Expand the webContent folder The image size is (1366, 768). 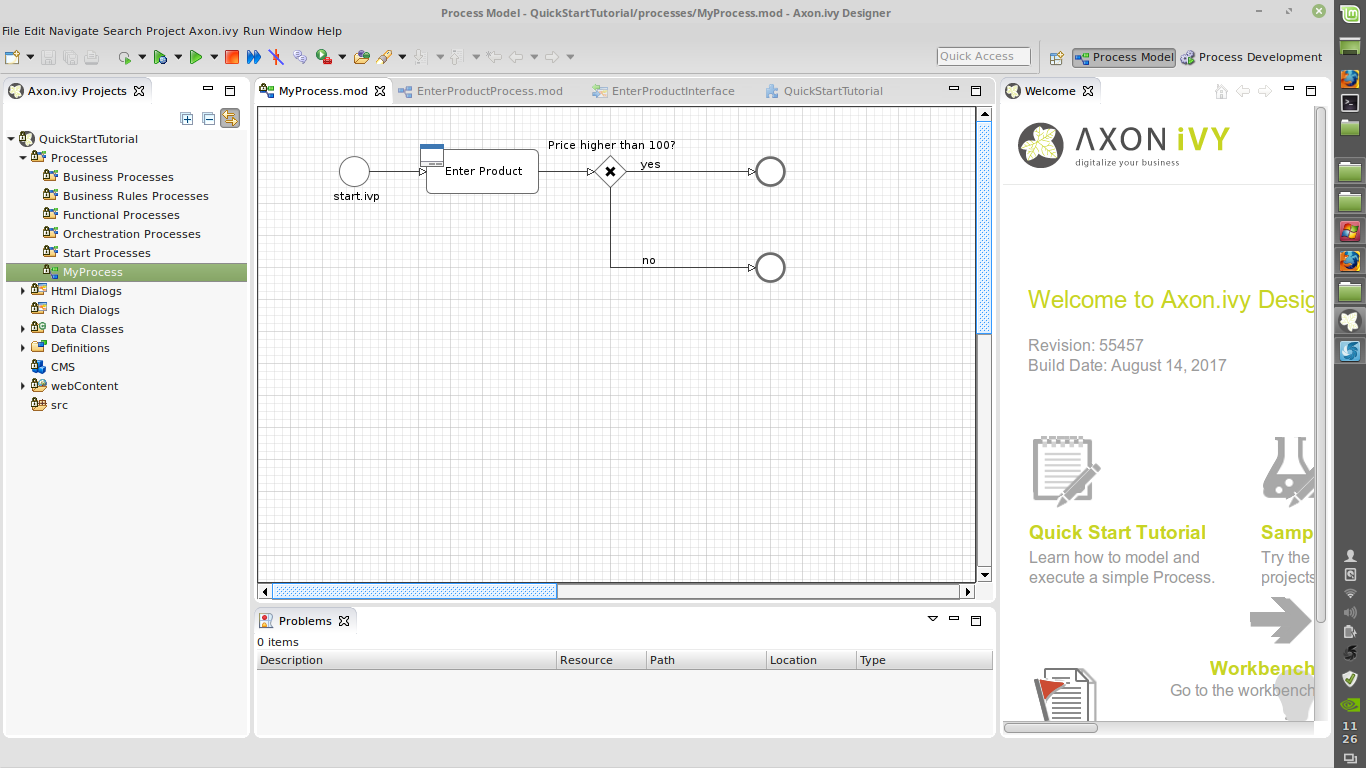[23, 386]
